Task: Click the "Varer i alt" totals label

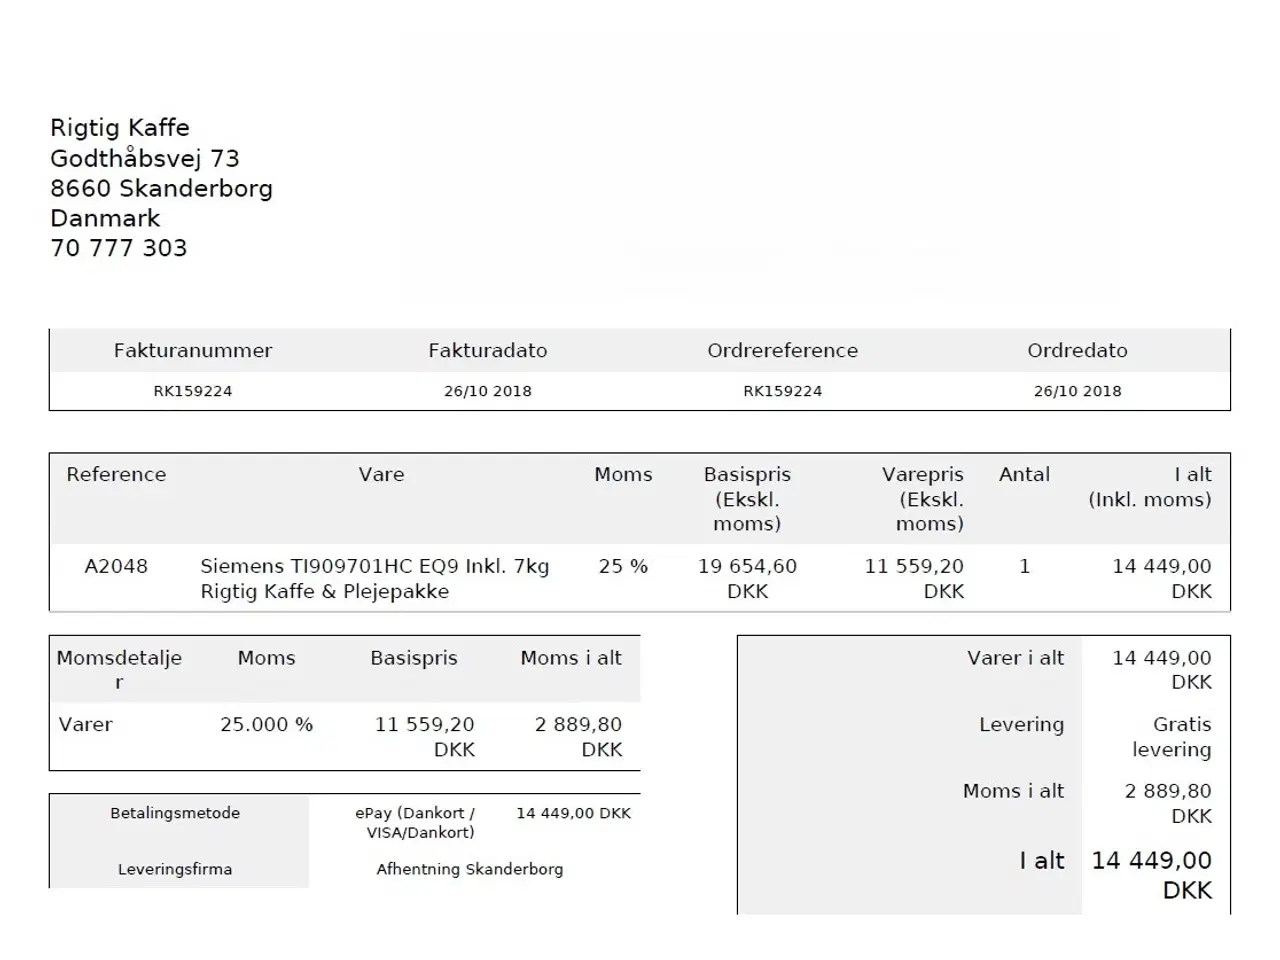Action: point(1015,658)
